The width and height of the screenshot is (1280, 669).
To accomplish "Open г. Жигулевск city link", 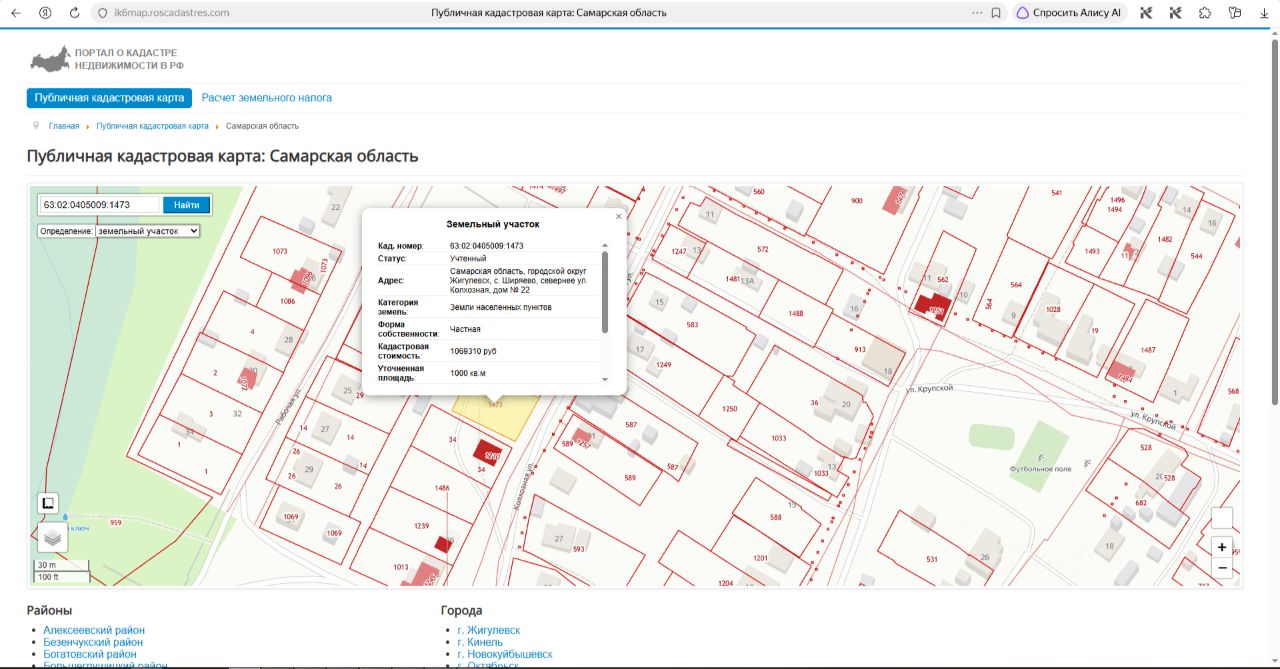I will (x=488, y=630).
